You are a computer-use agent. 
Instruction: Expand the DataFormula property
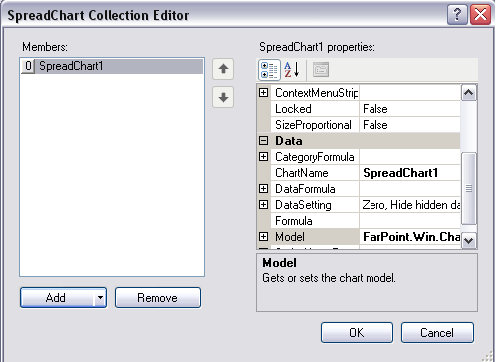click(263, 189)
